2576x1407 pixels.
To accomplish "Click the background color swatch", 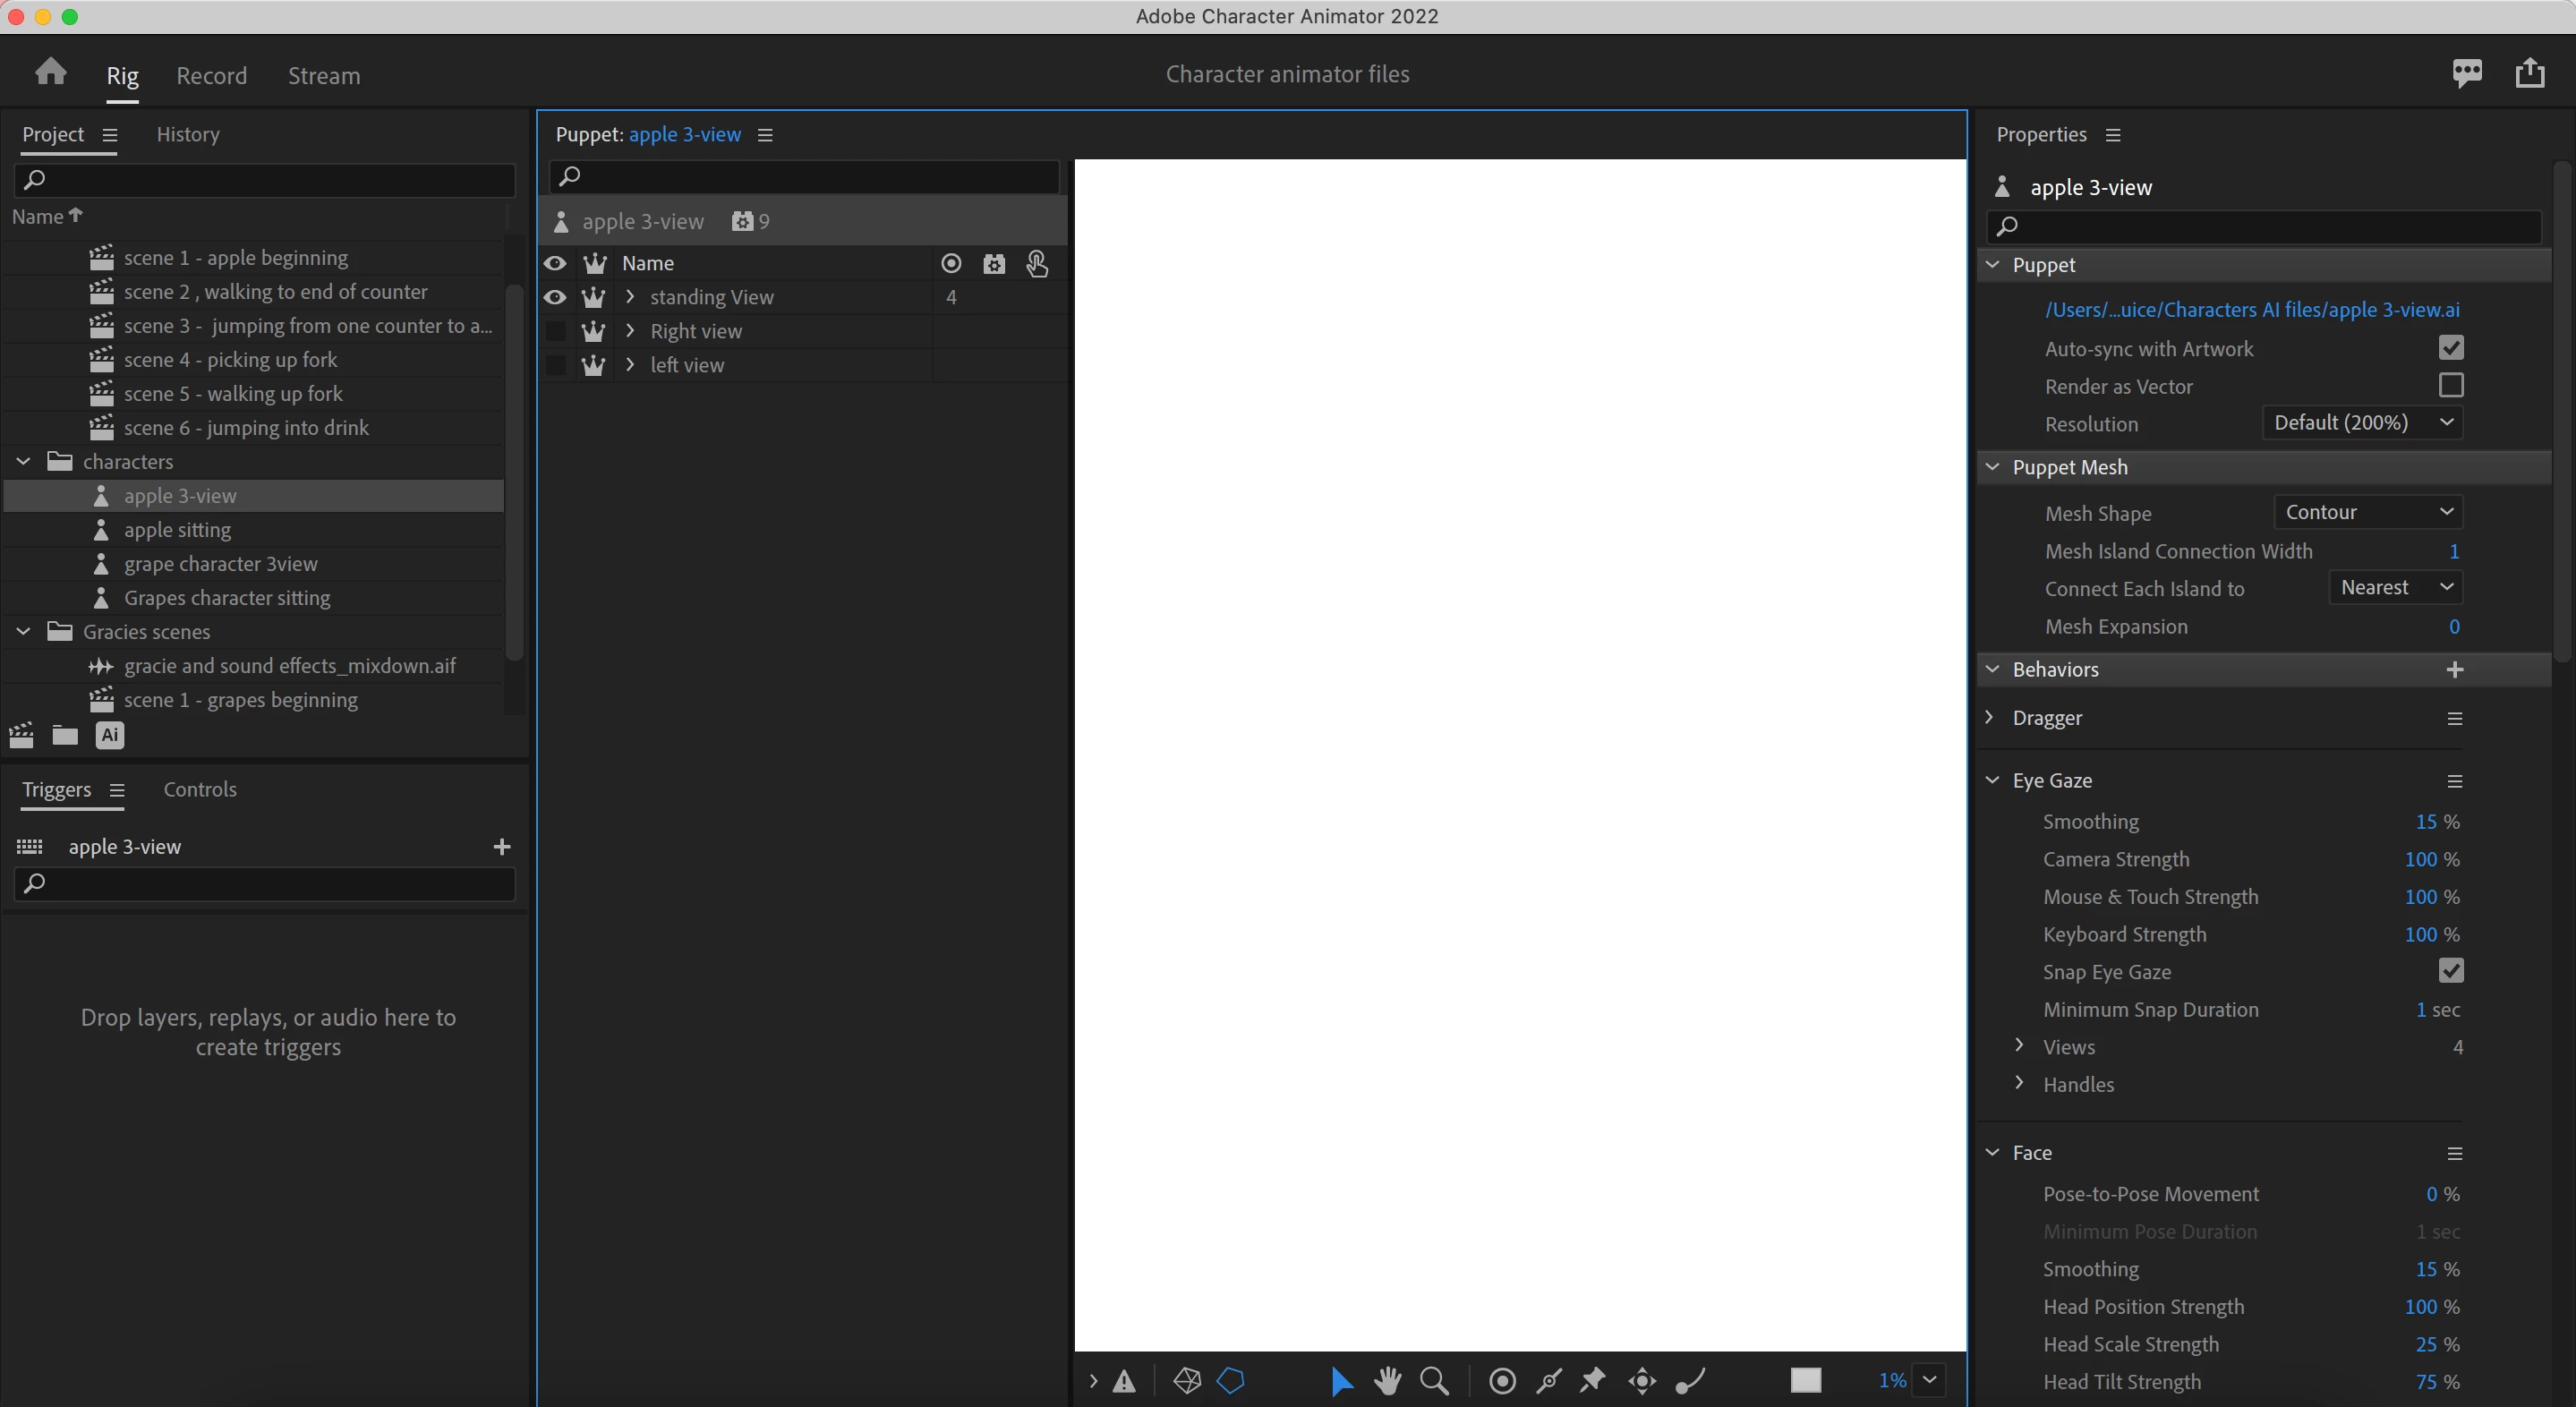I will (1805, 1380).
